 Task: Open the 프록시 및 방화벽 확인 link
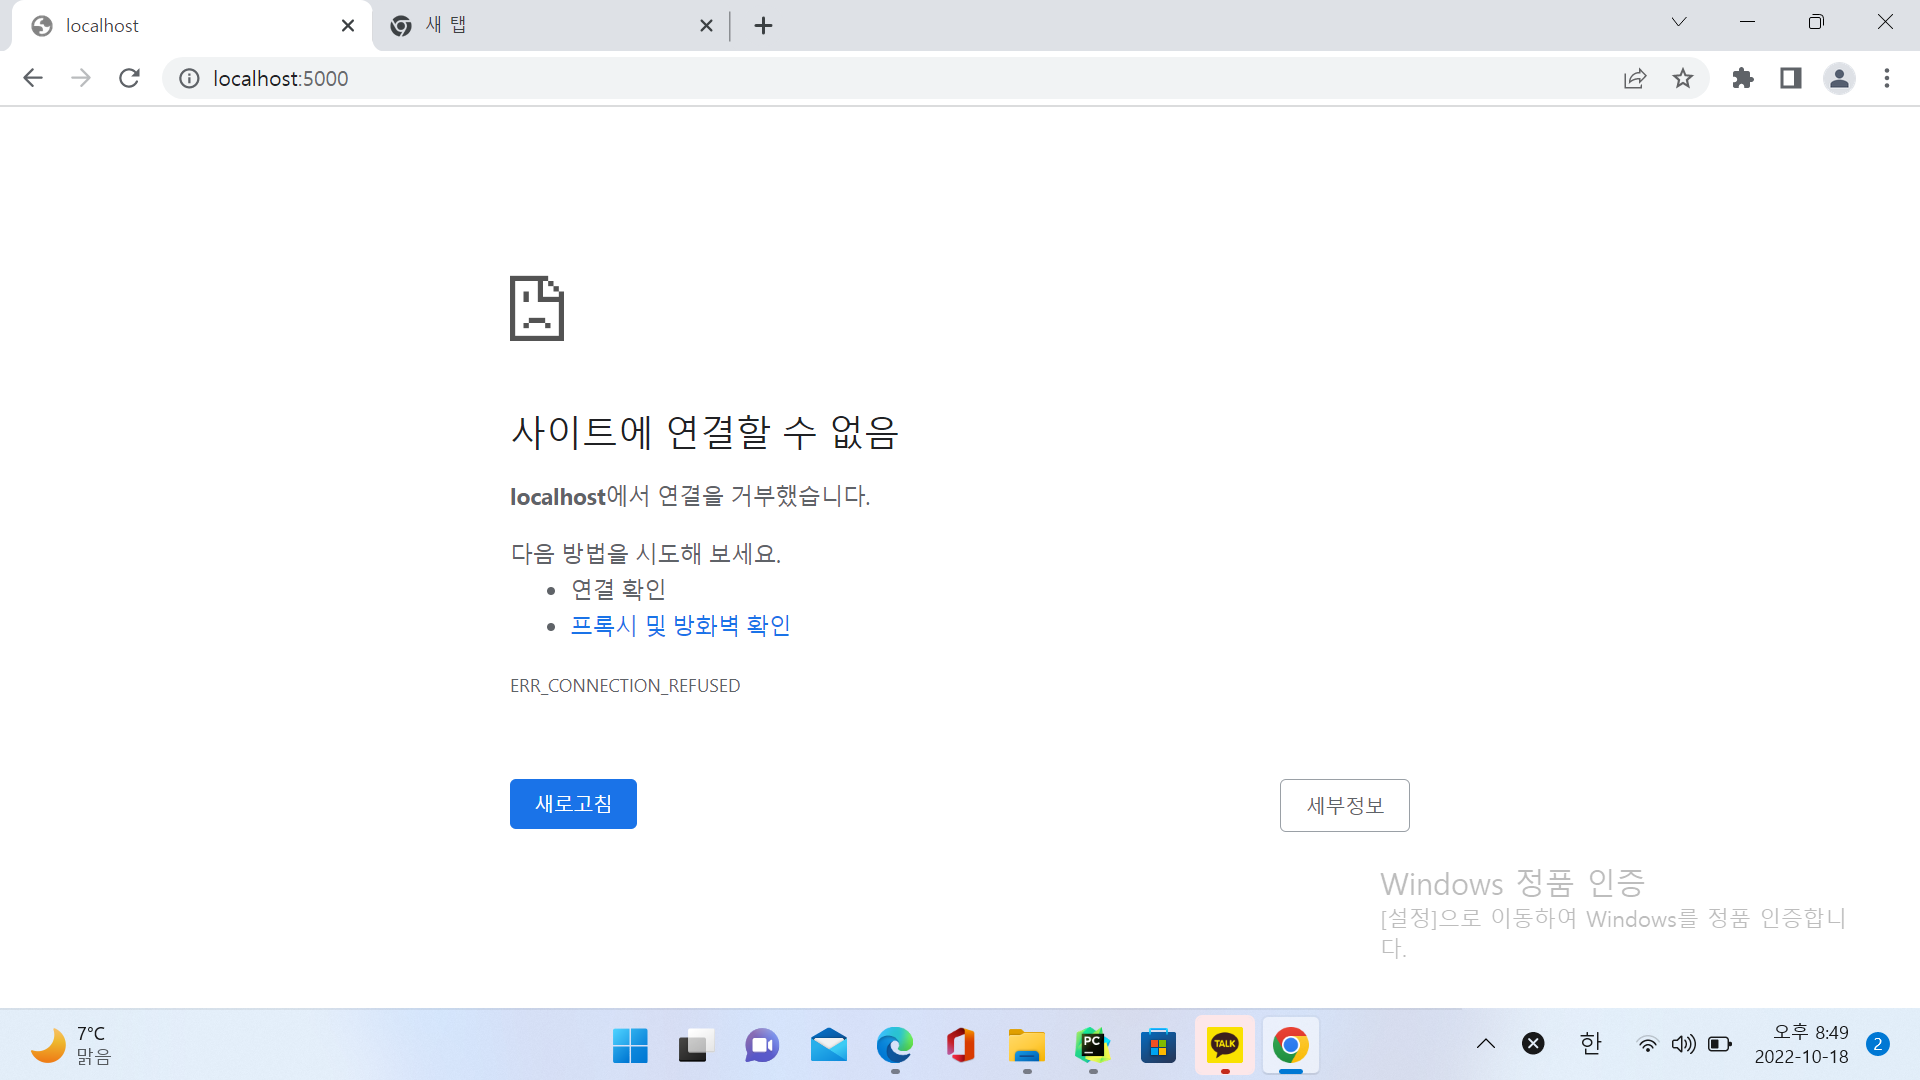pyautogui.click(x=680, y=626)
